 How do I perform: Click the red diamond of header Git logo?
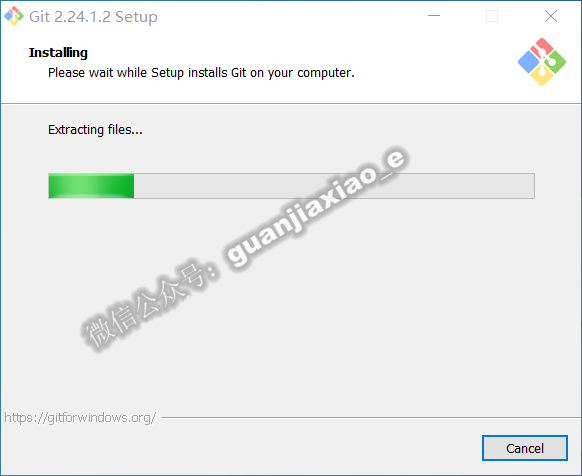click(542, 47)
